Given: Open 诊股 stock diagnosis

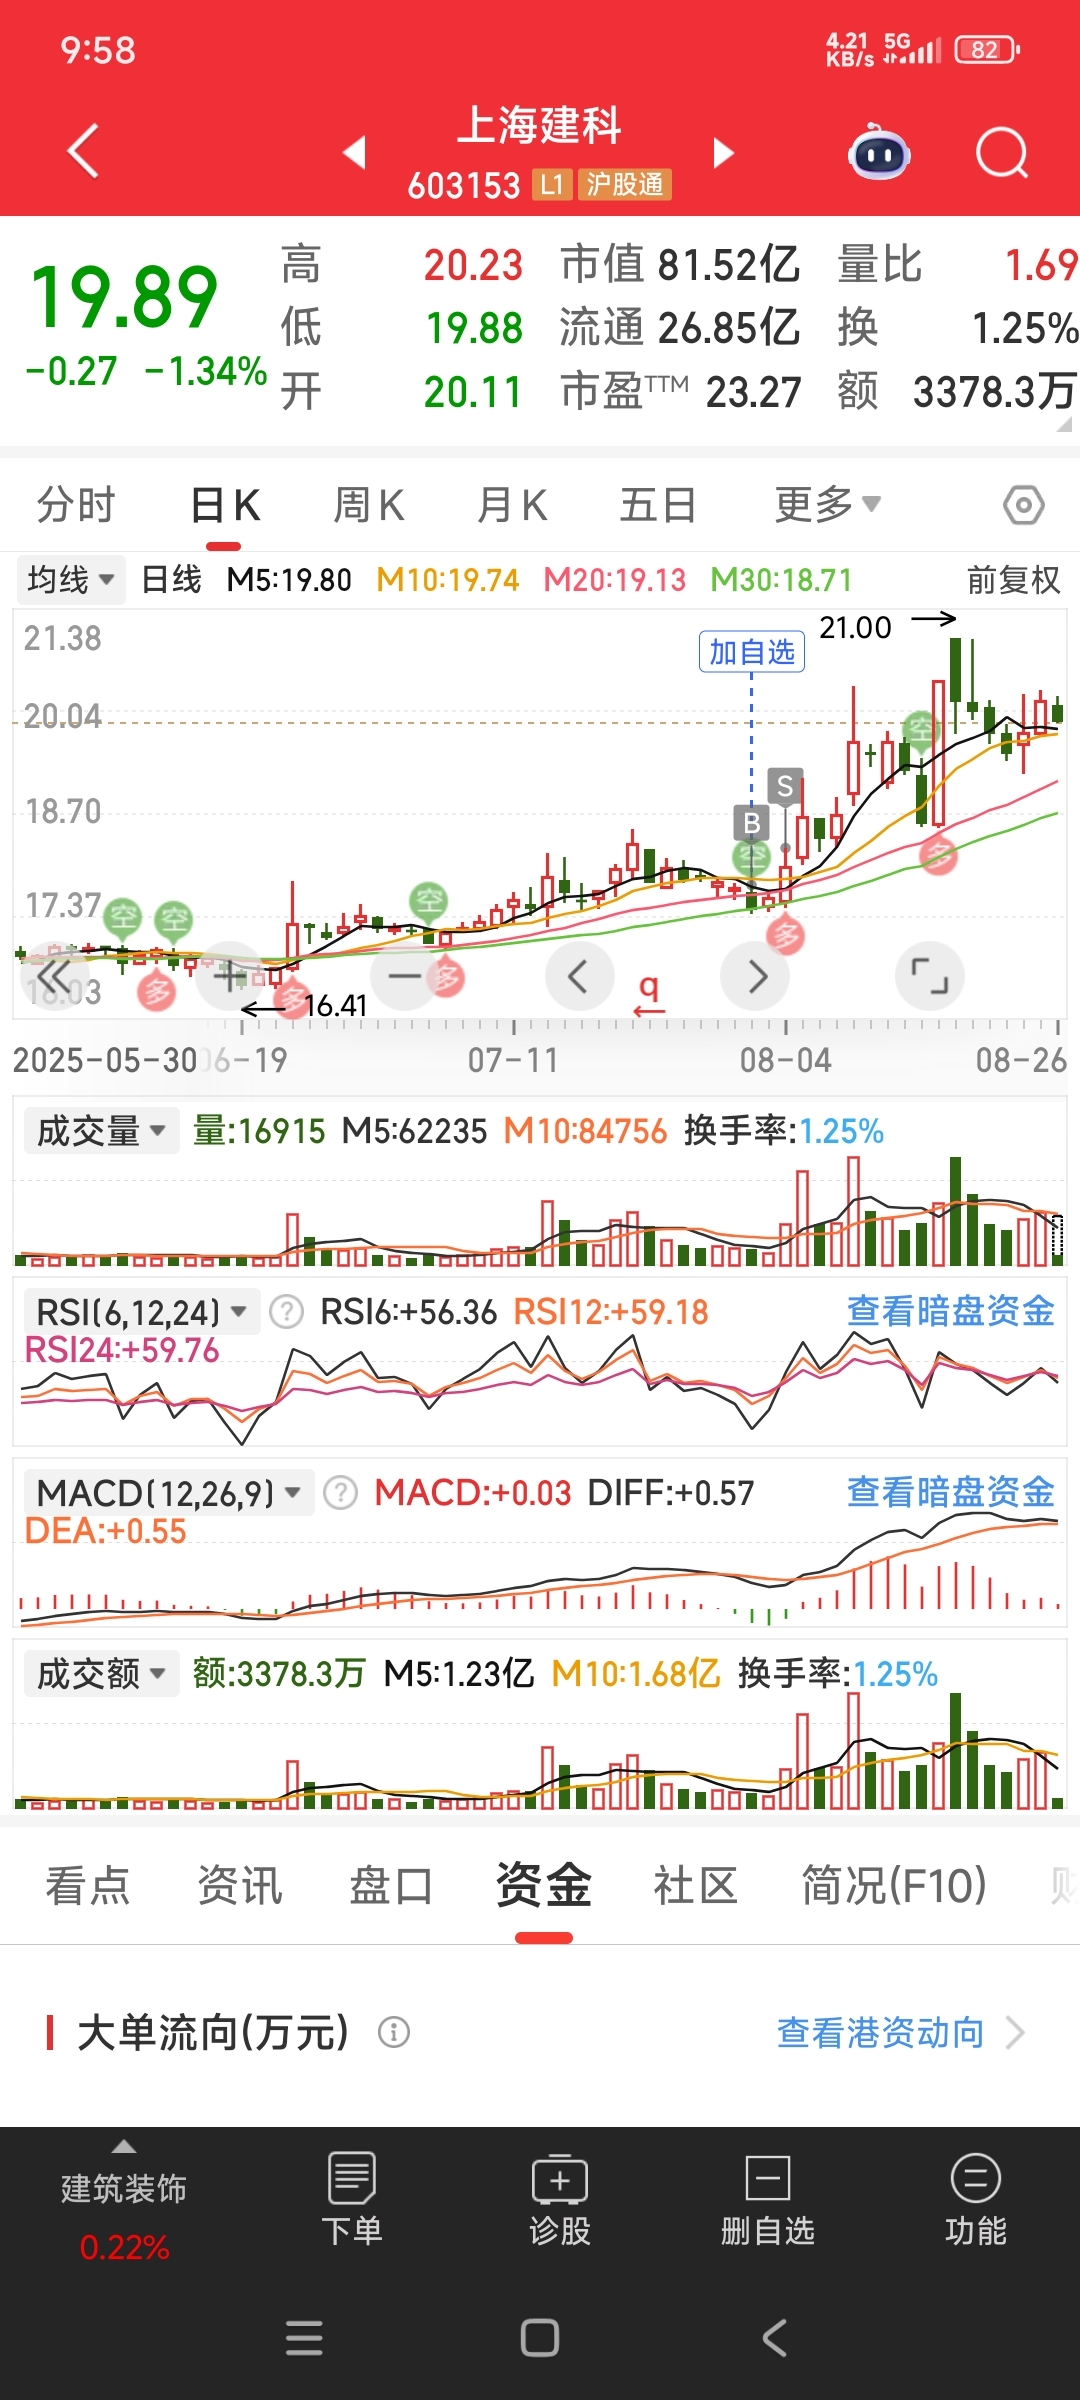Looking at the screenshot, I should point(560,2199).
